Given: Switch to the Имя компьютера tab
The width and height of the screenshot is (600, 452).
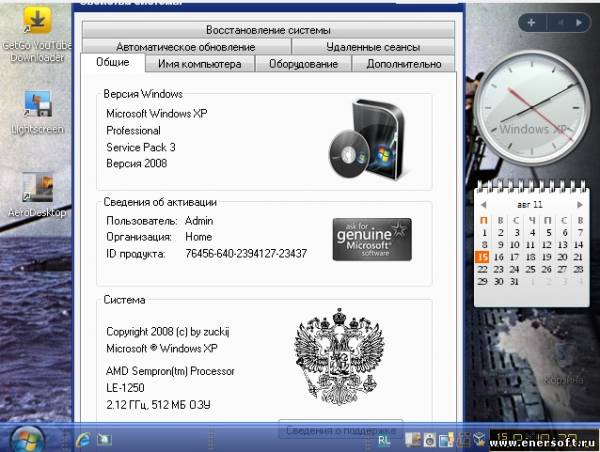Looking at the screenshot, I should (x=200, y=64).
